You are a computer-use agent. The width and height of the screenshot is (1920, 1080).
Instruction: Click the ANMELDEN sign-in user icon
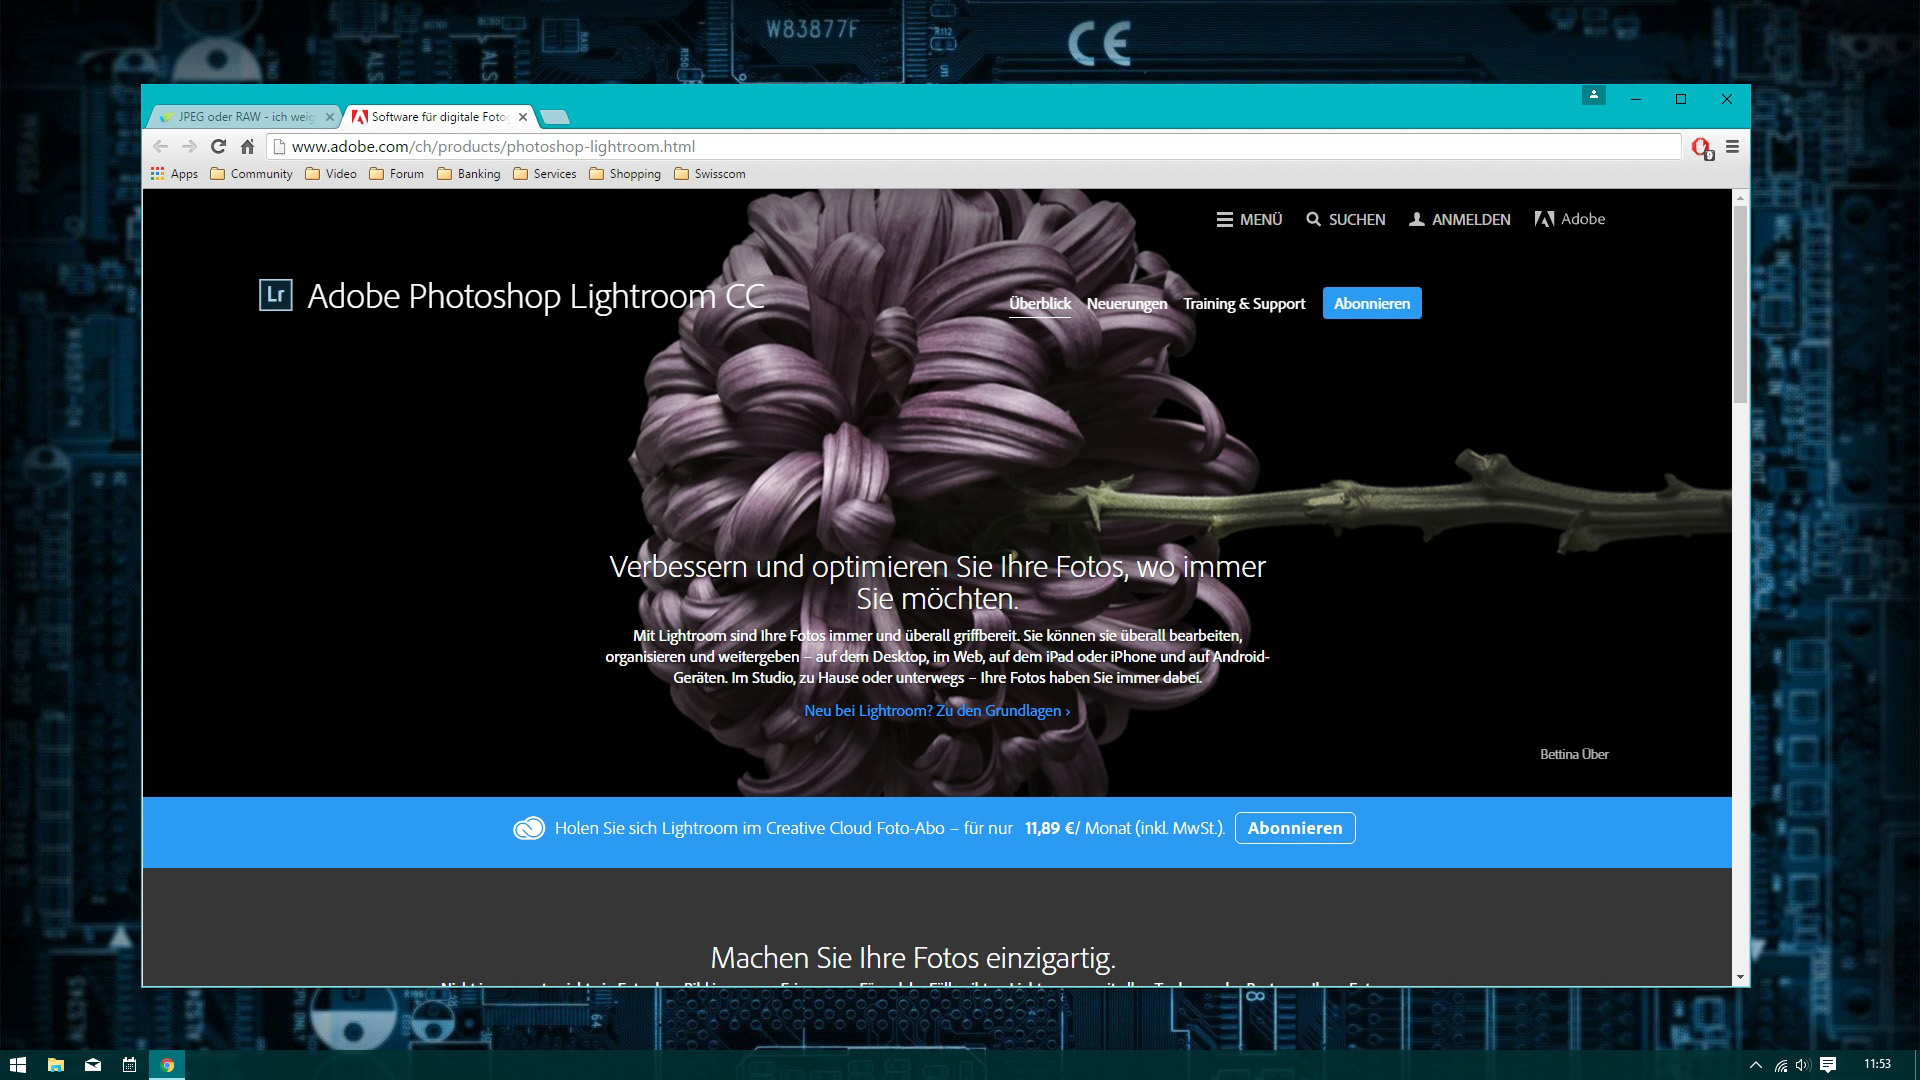pyautogui.click(x=1417, y=219)
